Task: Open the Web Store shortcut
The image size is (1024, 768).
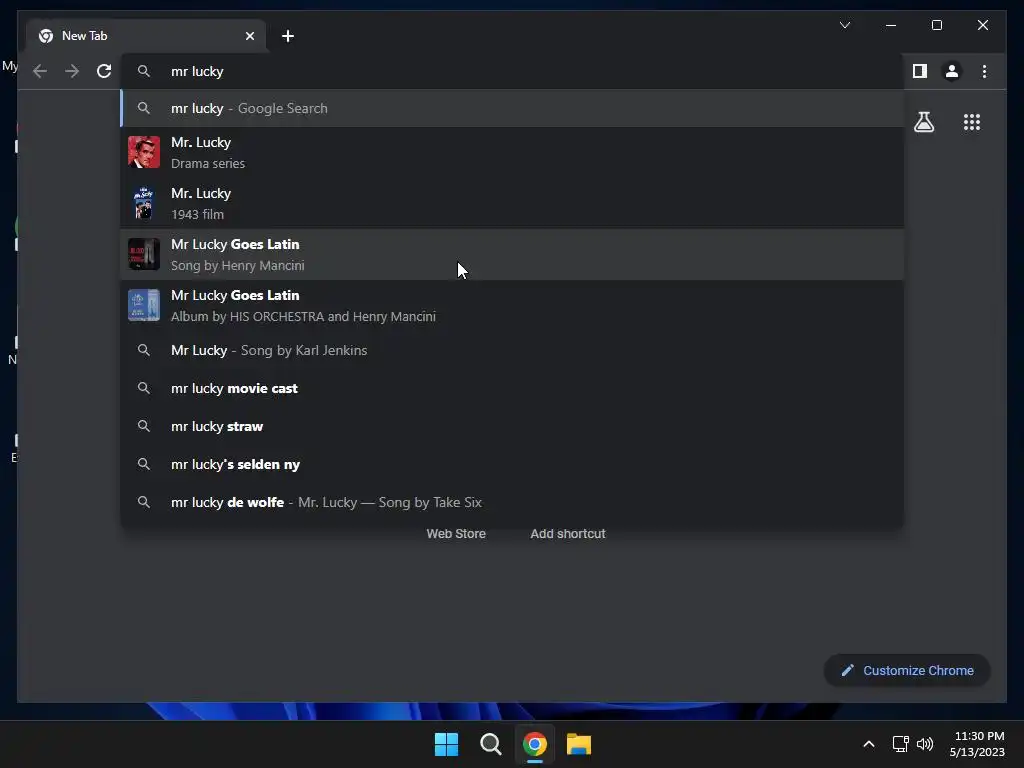Action: pos(456,534)
